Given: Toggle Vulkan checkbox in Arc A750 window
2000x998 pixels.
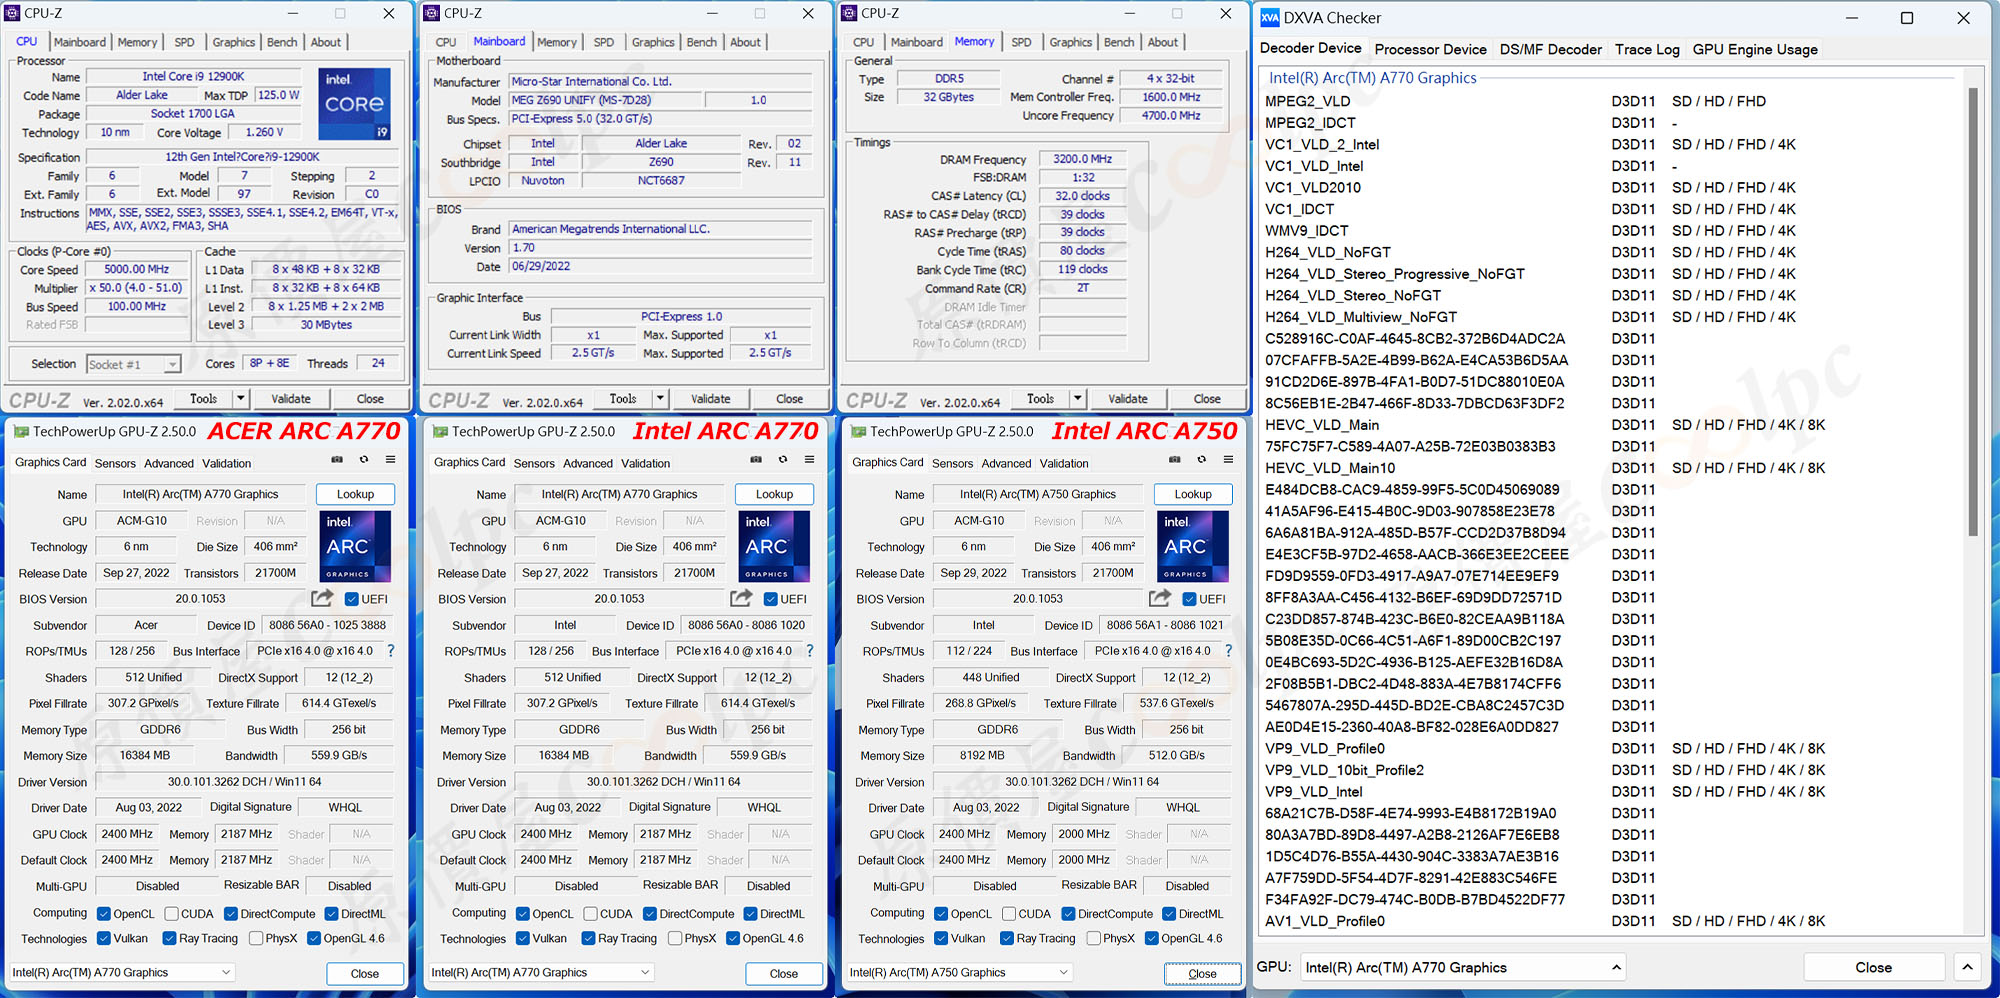Looking at the screenshot, I should pyautogui.click(x=941, y=938).
